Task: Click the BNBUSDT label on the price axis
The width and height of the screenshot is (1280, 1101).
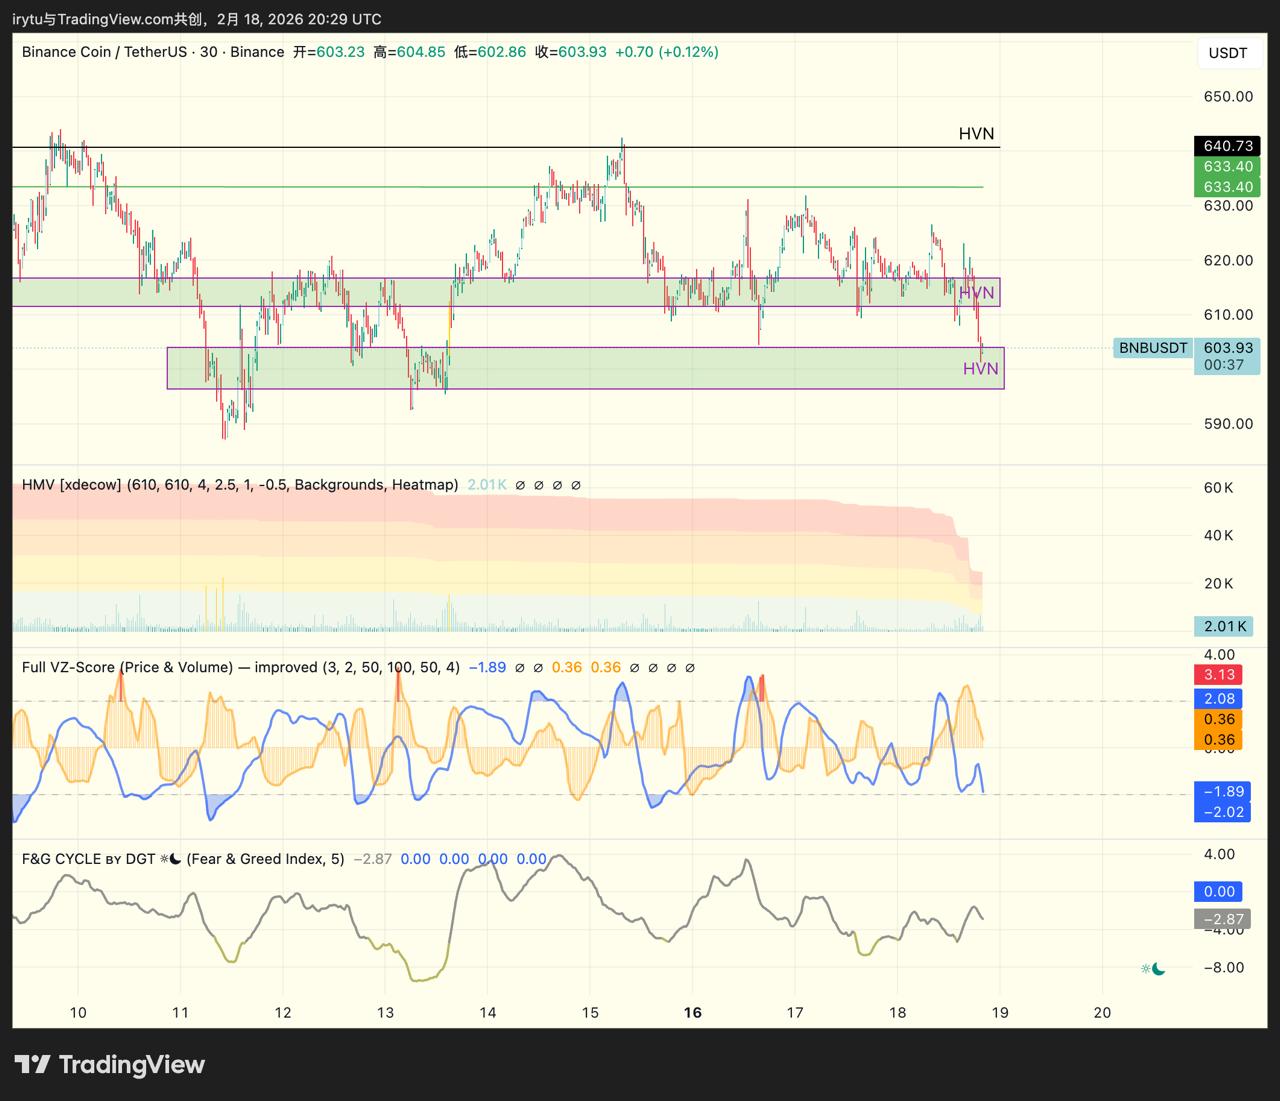Action: pos(1153,348)
